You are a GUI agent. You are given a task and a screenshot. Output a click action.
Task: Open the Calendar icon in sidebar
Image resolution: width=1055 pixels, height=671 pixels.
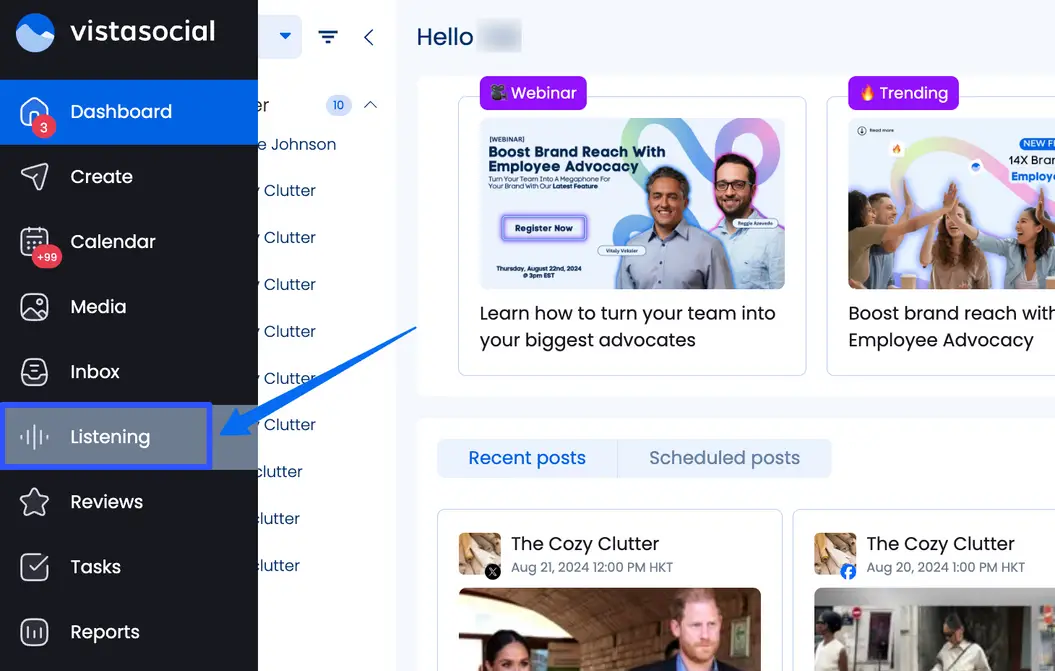[x=35, y=242]
